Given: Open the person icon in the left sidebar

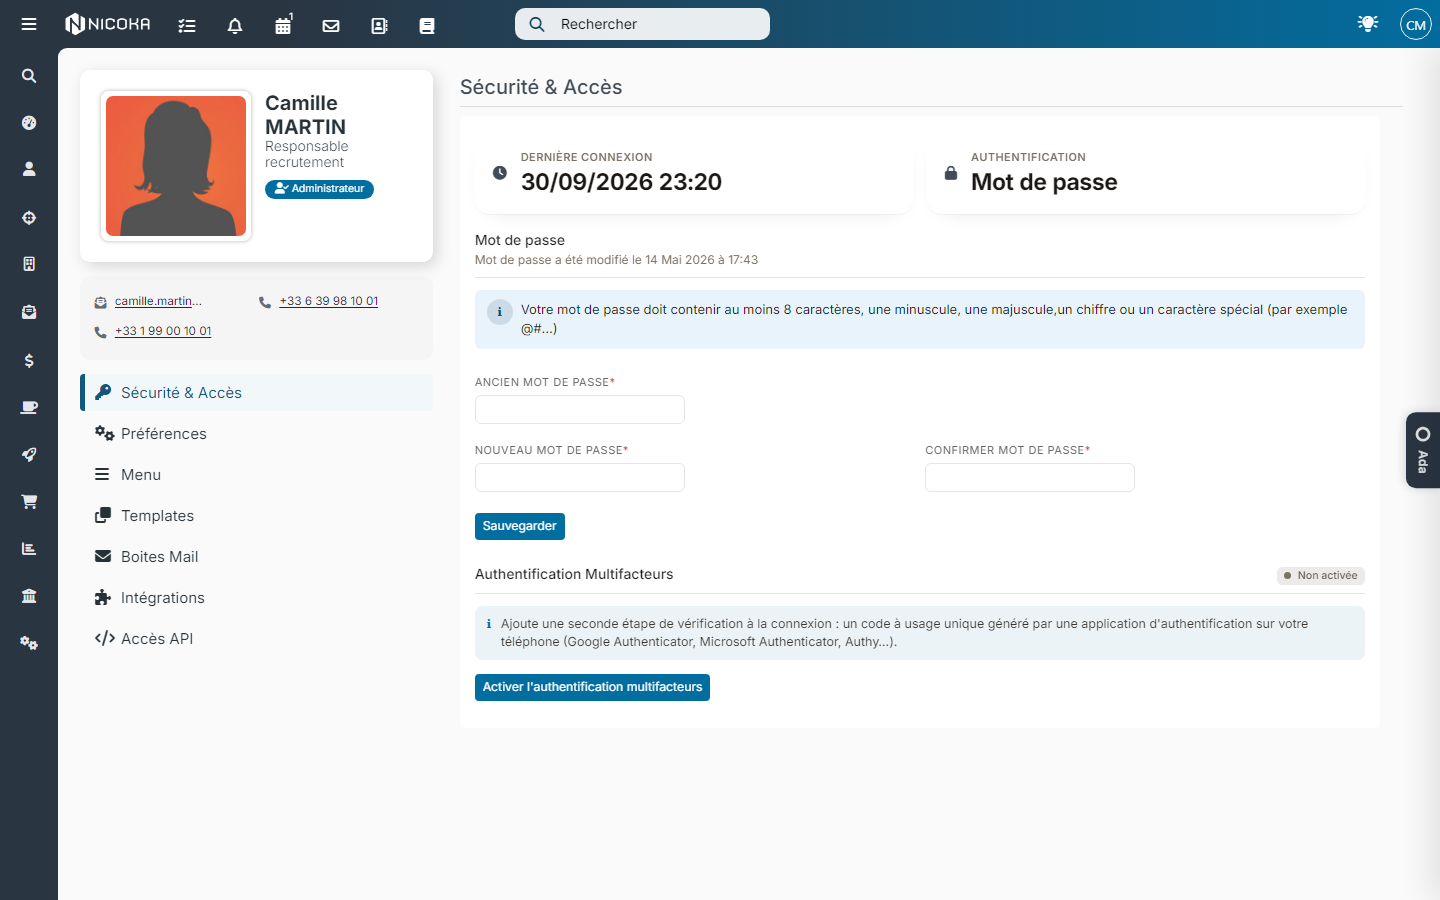Looking at the screenshot, I should click(x=29, y=170).
